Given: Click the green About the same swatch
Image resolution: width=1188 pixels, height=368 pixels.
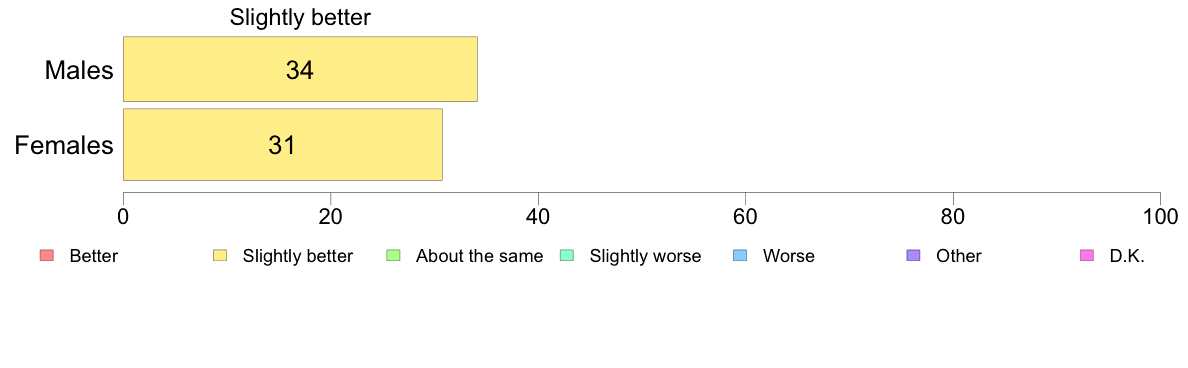Looking at the screenshot, I should coord(393,256).
